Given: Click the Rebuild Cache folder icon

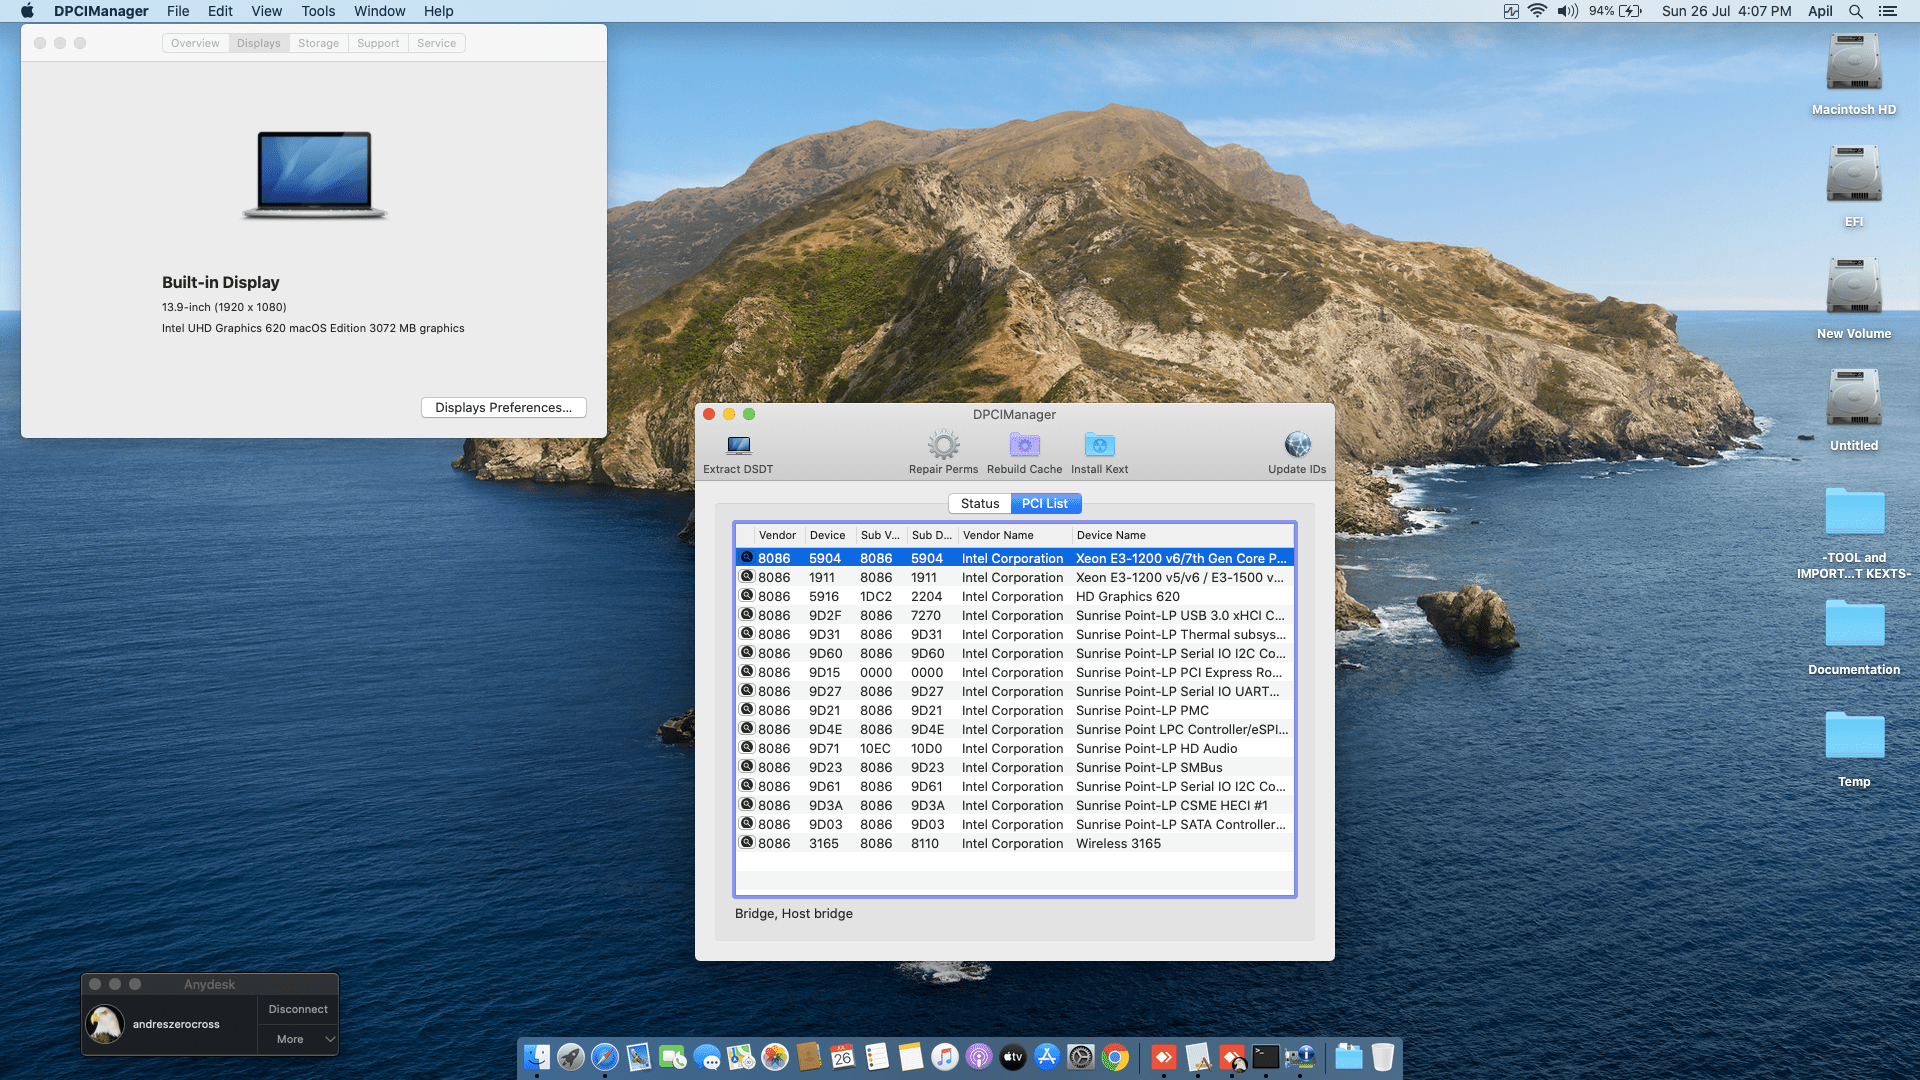Looking at the screenshot, I should tap(1024, 445).
